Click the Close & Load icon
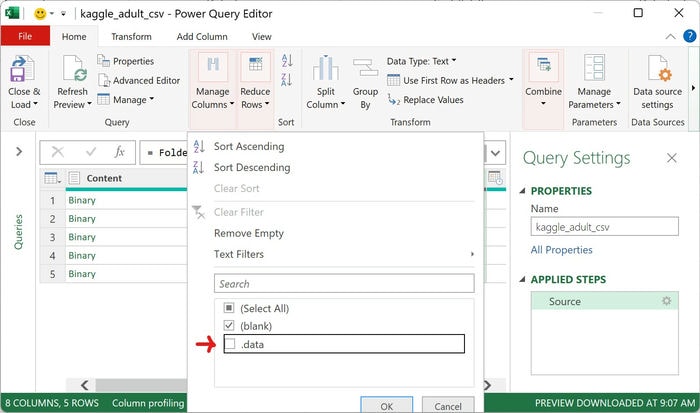The height and width of the screenshot is (413, 700). point(22,68)
